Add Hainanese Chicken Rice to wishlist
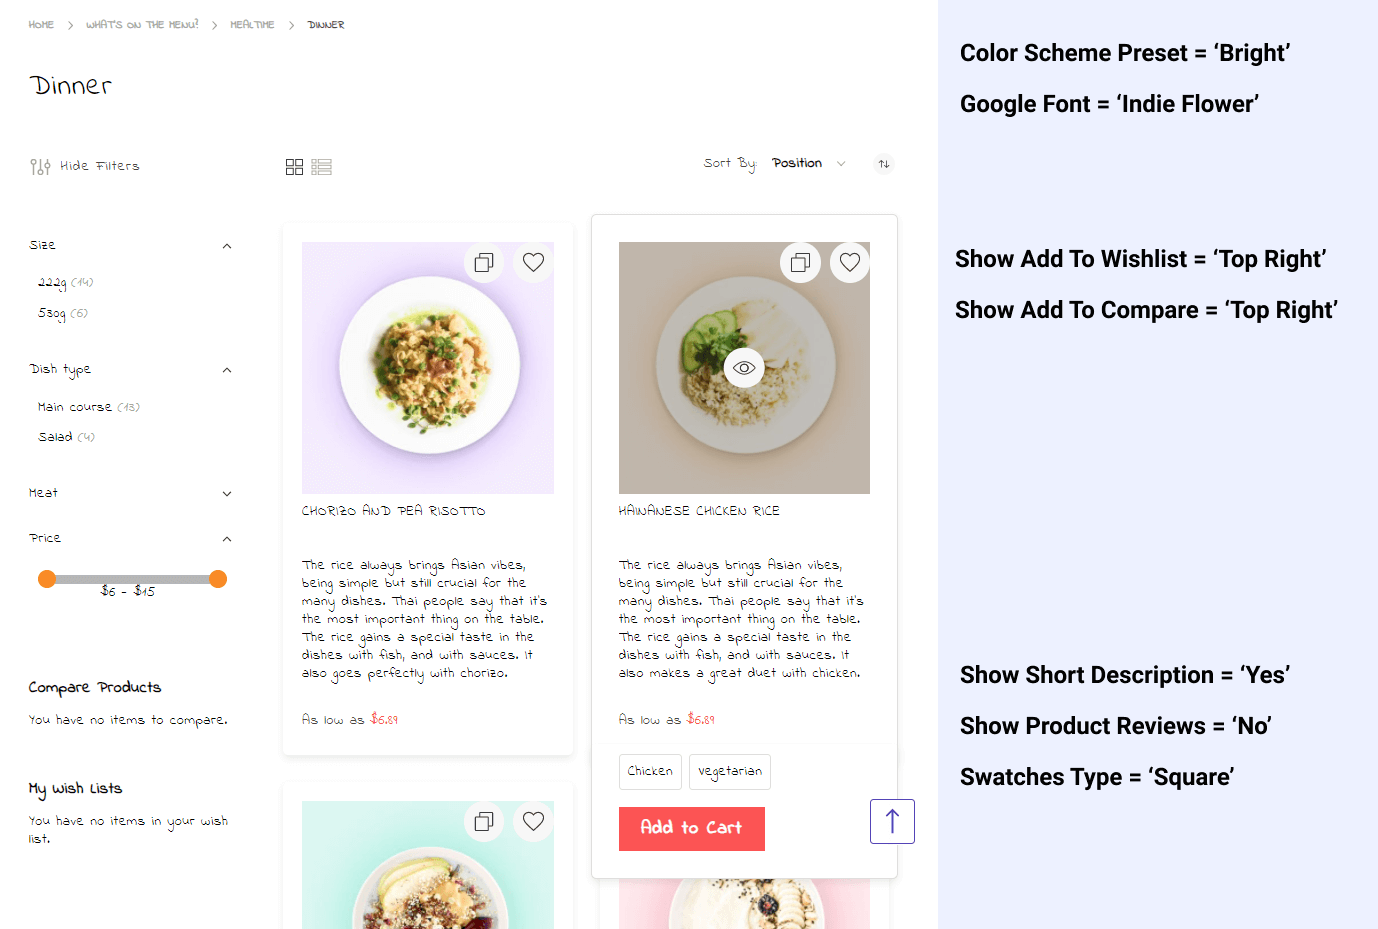Viewport: 1378px width, 929px height. pyautogui.click(x=850, y=262)
